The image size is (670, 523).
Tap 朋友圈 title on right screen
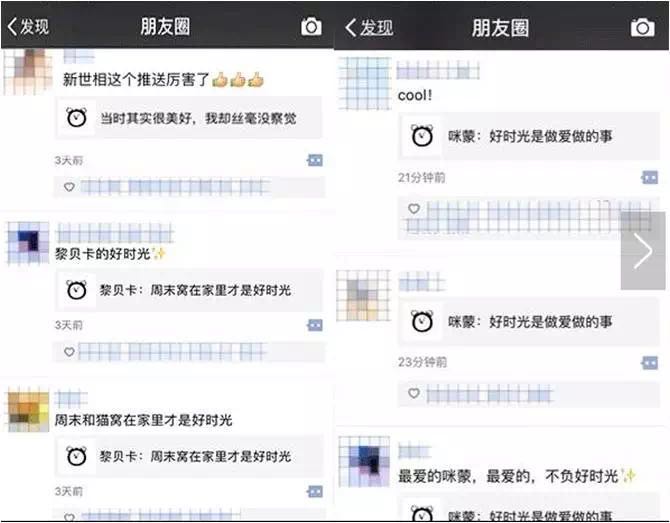tap(500, 28)
